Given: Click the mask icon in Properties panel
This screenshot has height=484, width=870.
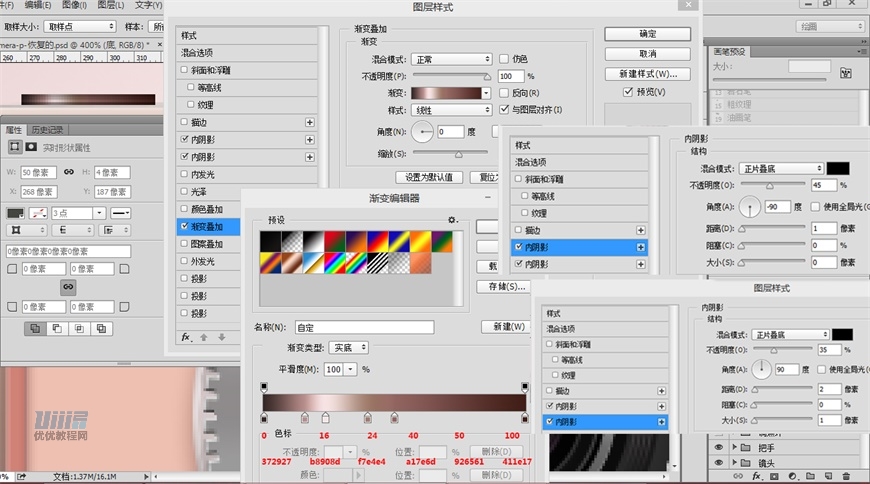Looking at the screenshot, I should [x=31, y=147].
